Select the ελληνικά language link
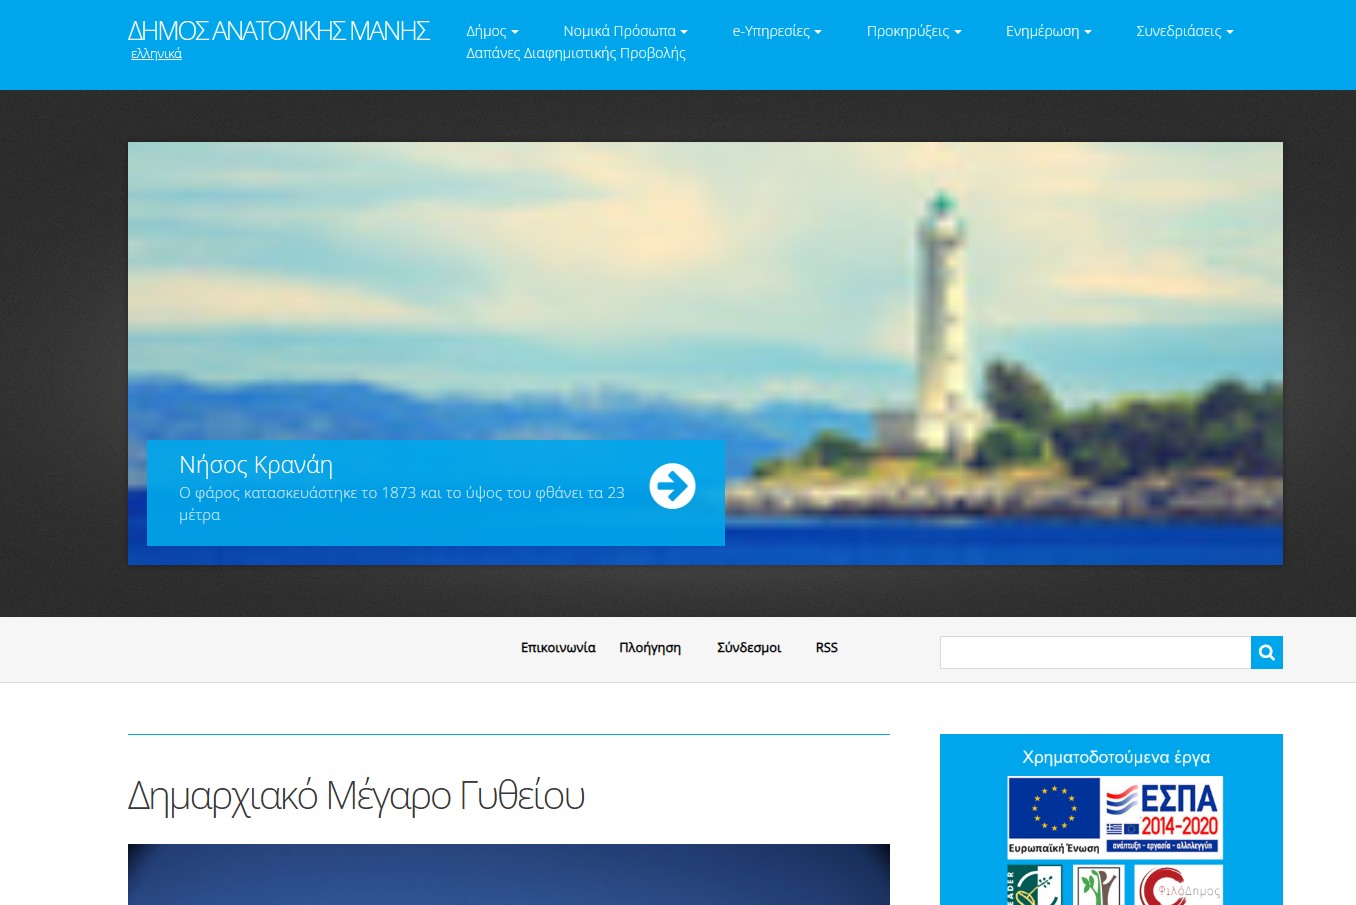1356x905 pixels. click(x=156, y=54)
